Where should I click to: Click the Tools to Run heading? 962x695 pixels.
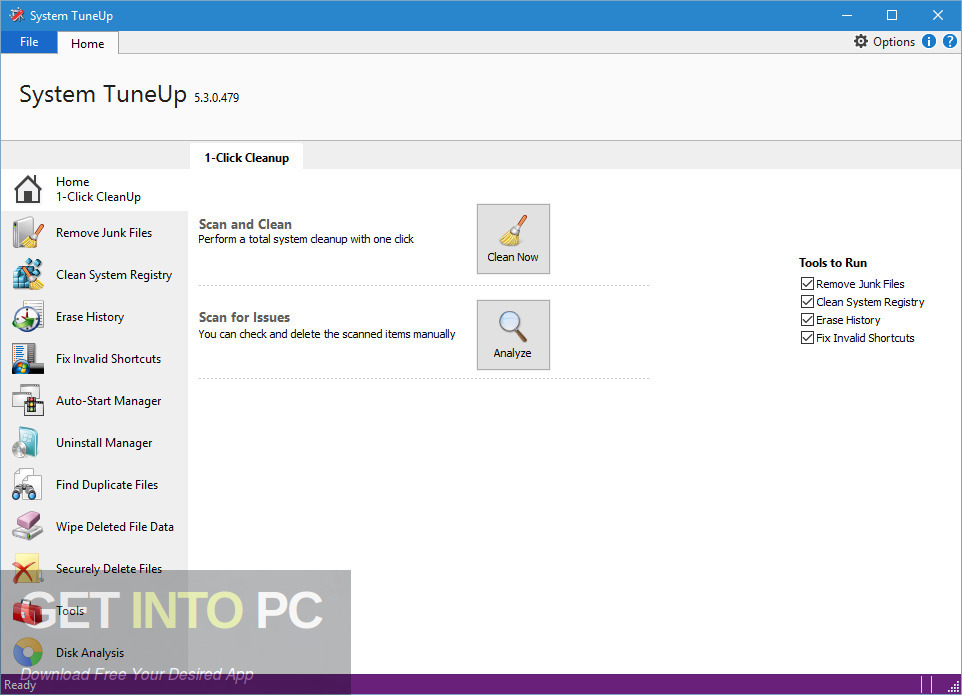833,263
